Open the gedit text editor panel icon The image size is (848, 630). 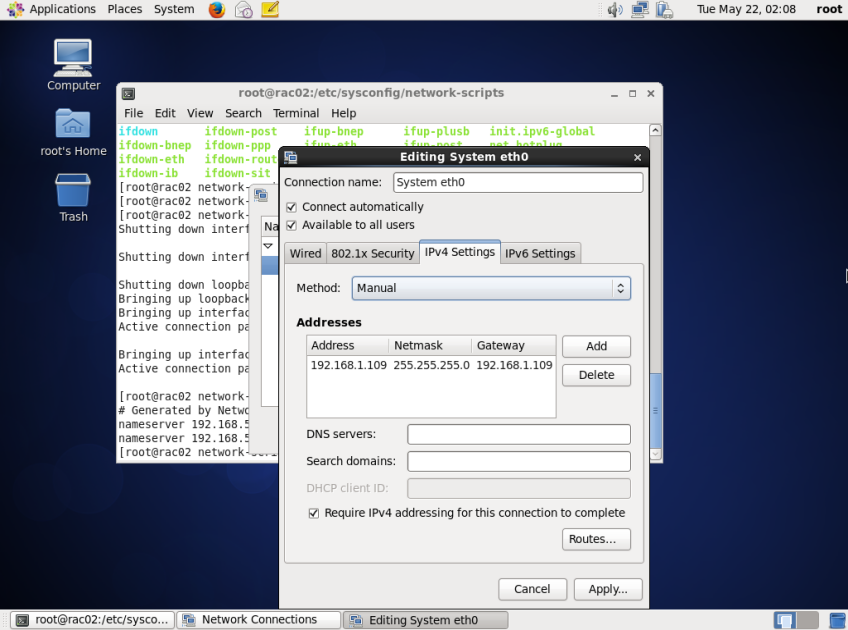pyautogui.click(x=268, y=9)
